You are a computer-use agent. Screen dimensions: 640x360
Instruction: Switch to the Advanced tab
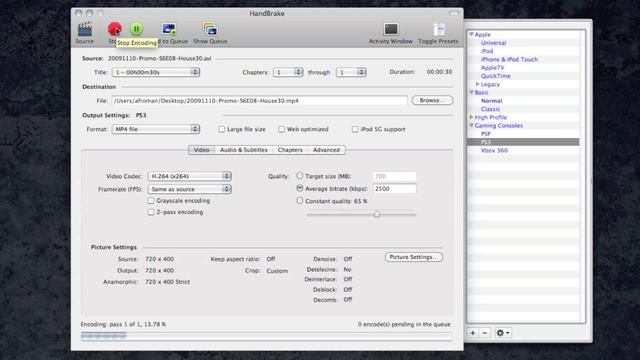pos(327,150)
